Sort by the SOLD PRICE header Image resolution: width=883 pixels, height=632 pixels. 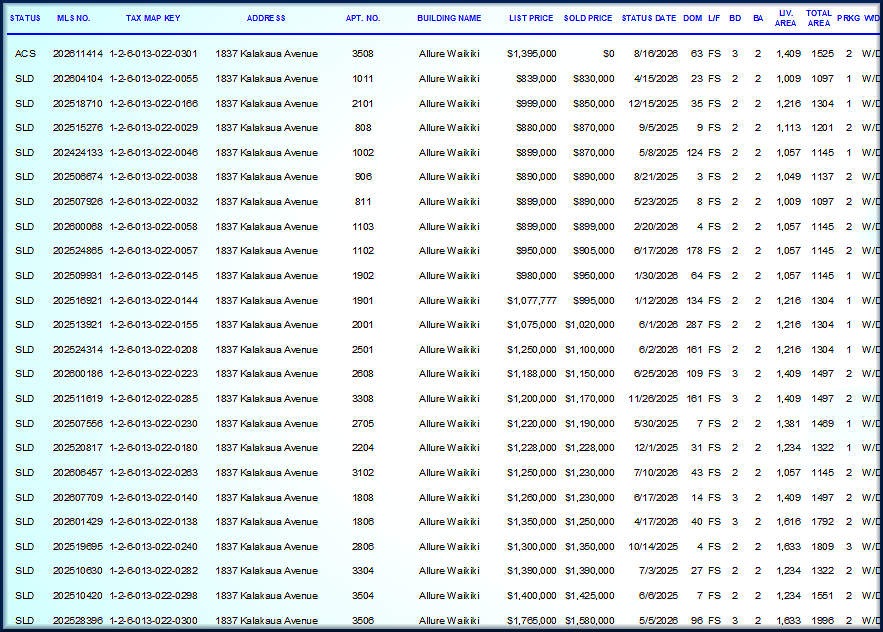pyautogui.click(x=587, y=18)
